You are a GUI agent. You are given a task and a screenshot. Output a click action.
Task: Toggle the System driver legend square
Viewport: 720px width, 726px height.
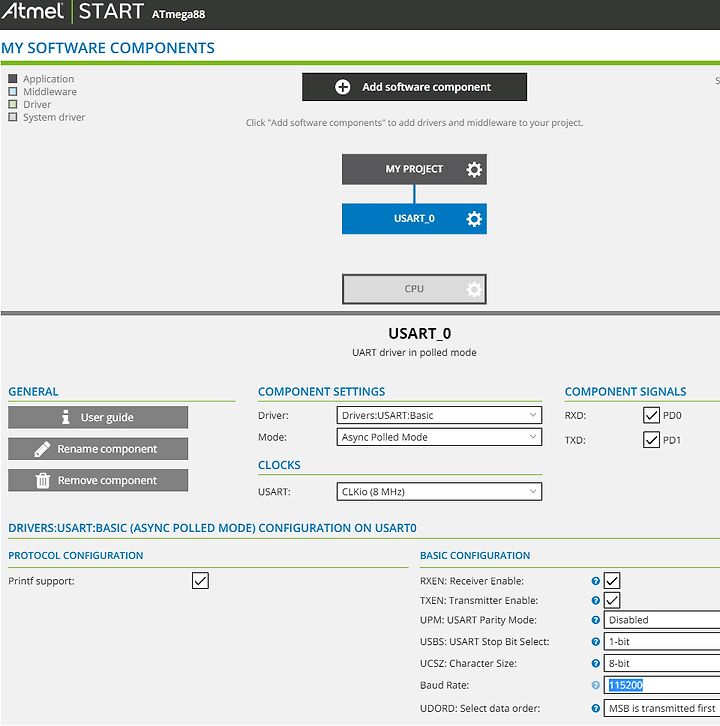pos(13,117)
